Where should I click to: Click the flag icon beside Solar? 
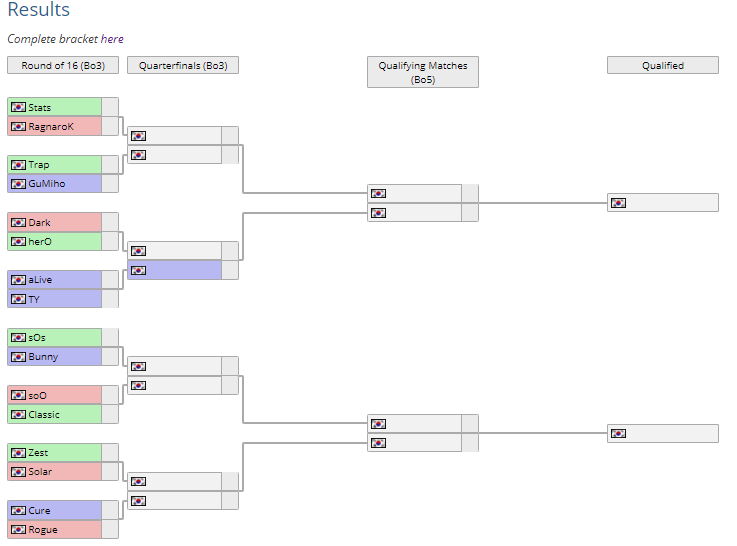coord(18,472)
